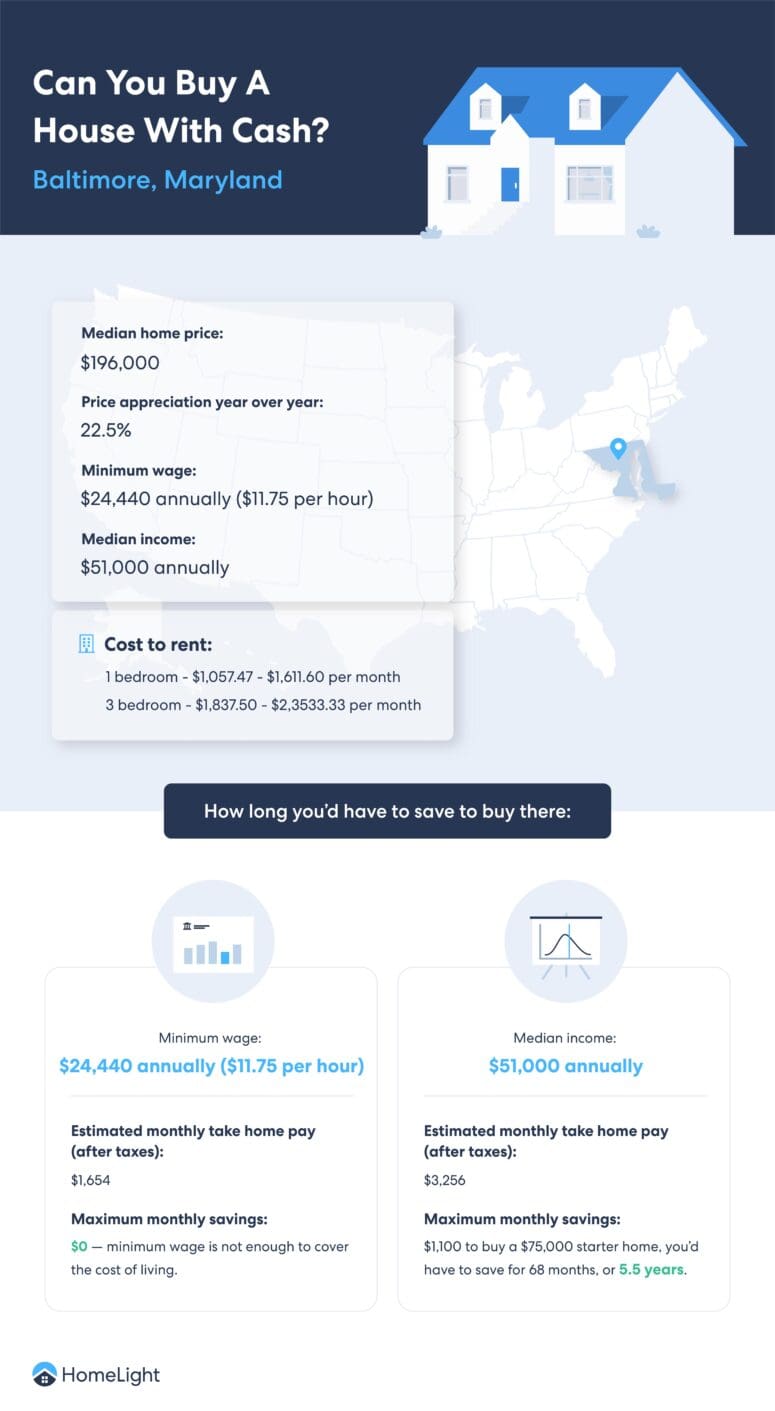Click the left dormer window on roof
The image size is (775, 1411).
[x=485, y=107]
